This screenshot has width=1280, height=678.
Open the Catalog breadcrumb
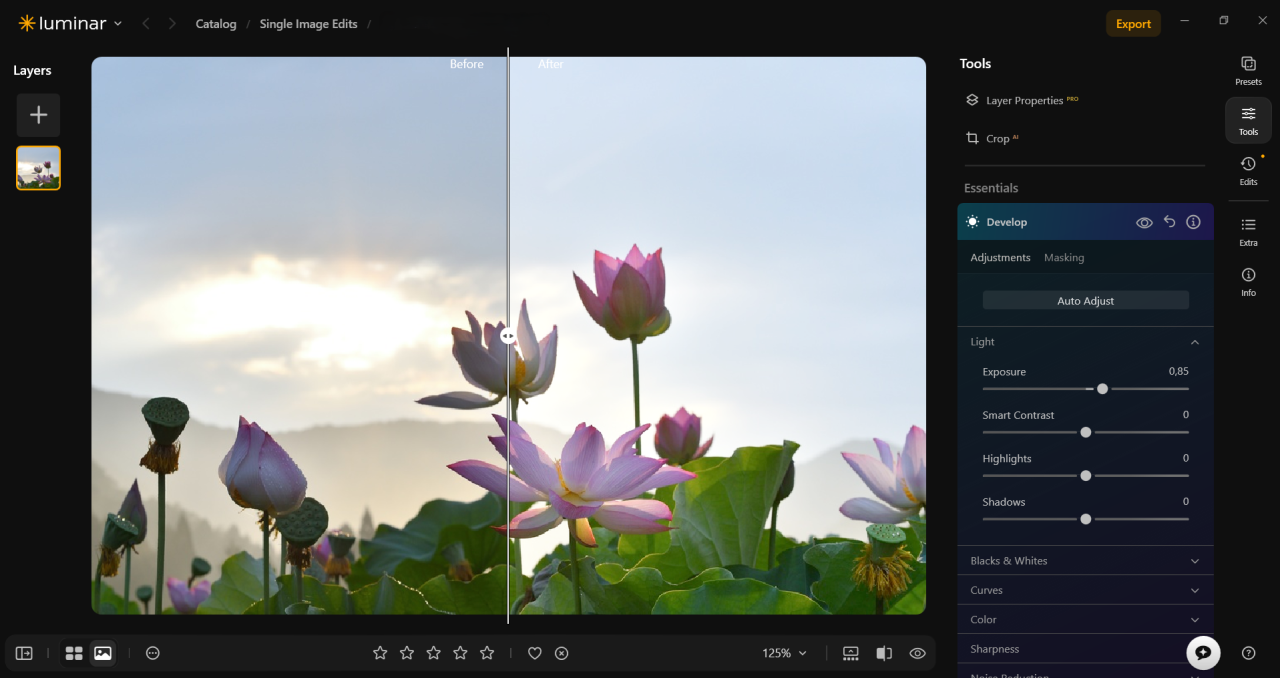216,24
